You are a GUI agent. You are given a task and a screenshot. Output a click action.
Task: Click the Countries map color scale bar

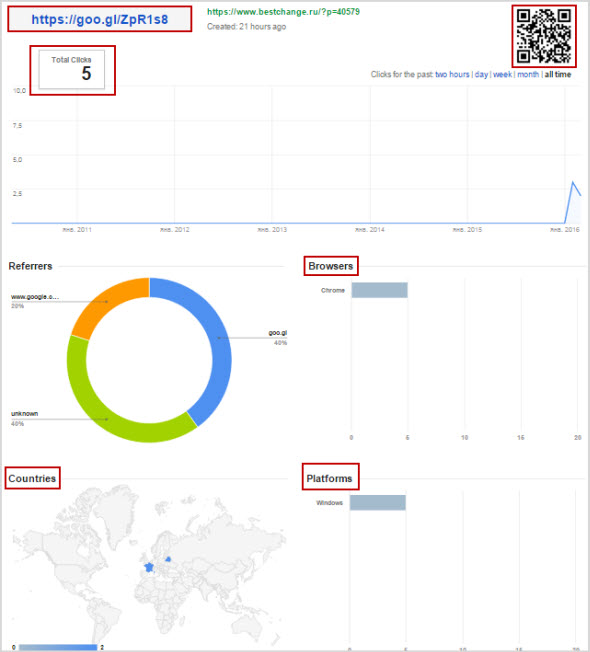click(x=58, y=647)
